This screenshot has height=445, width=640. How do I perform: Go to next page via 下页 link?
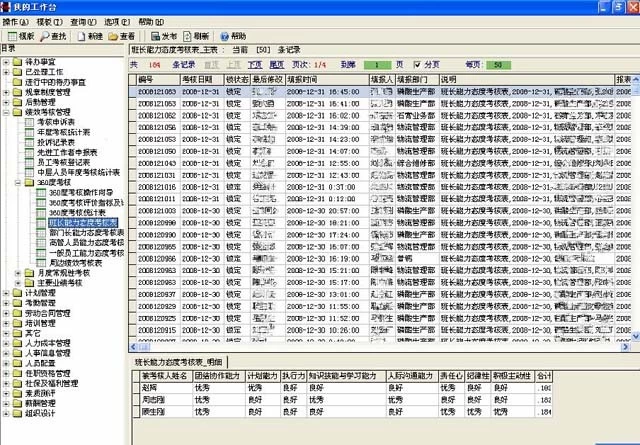(x=255, y=63)
